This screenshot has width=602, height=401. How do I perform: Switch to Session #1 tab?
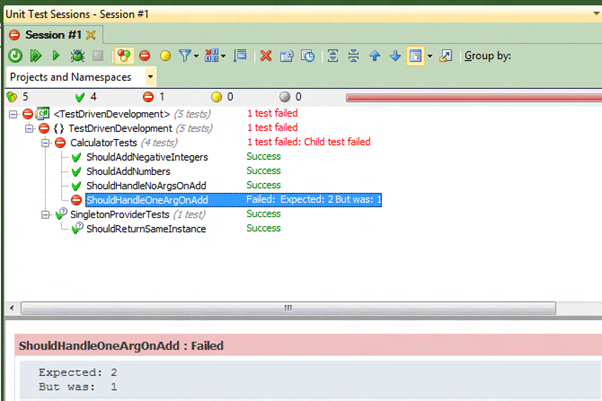(x=53, y=35)
